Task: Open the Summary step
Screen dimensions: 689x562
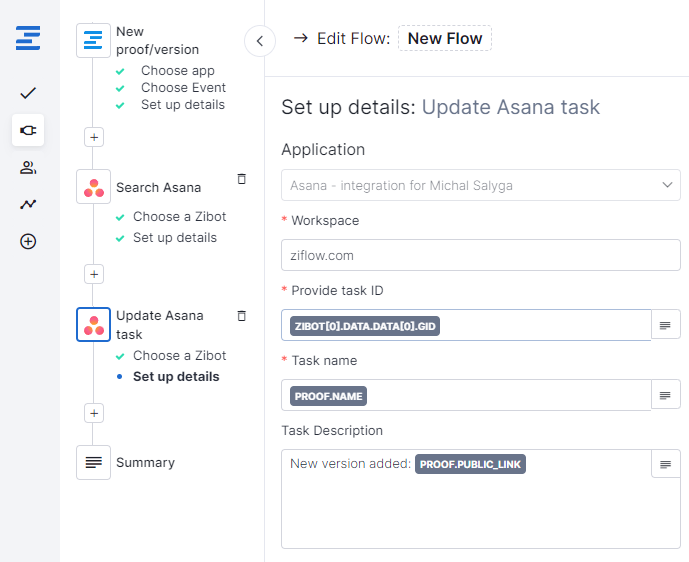Action: pos(145,463)
